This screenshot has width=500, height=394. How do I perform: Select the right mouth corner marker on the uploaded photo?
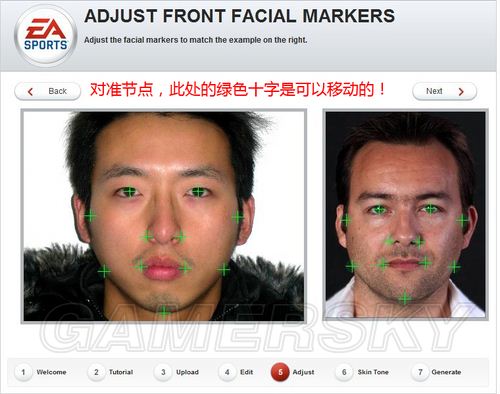click(x=185, y=268)
